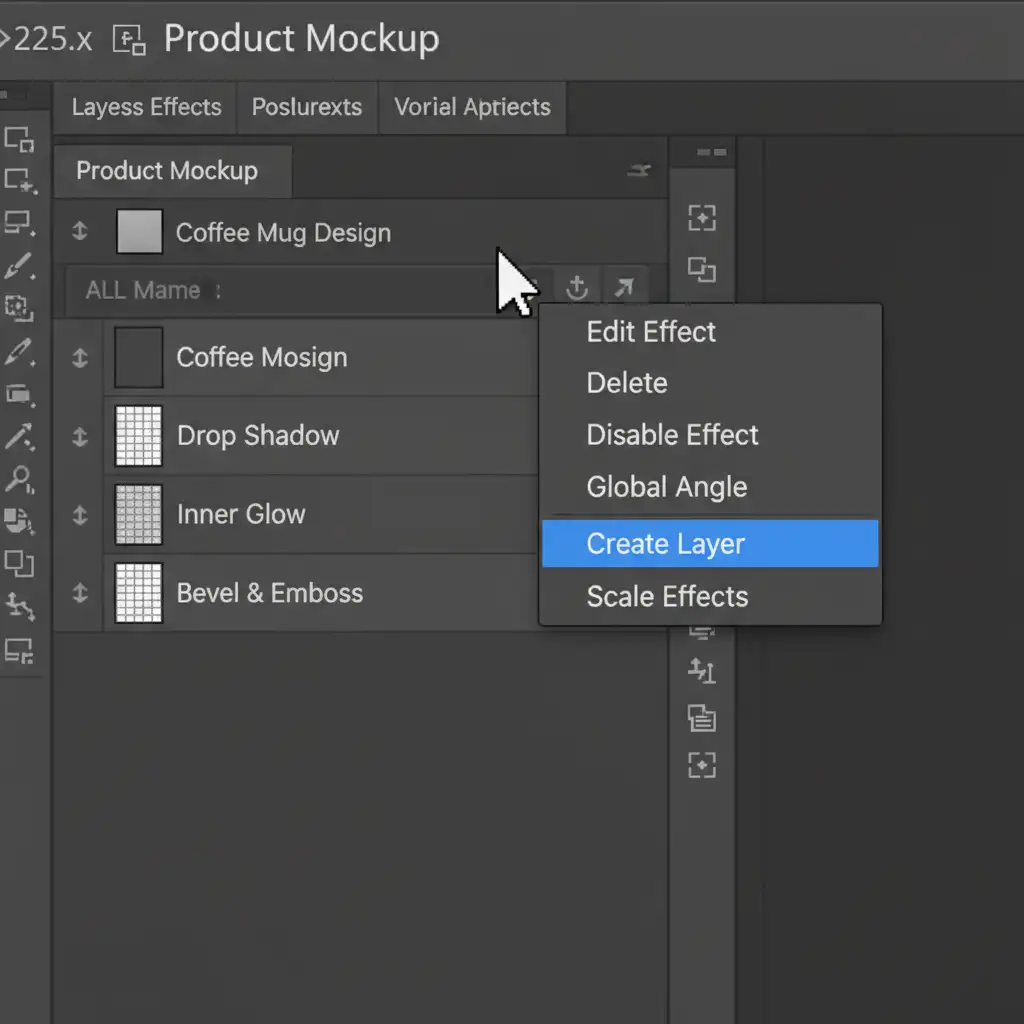The image size is (1024, 1024).
Task: Expand the Coffee Mug Design layer arrows
Action: (80, 232)
